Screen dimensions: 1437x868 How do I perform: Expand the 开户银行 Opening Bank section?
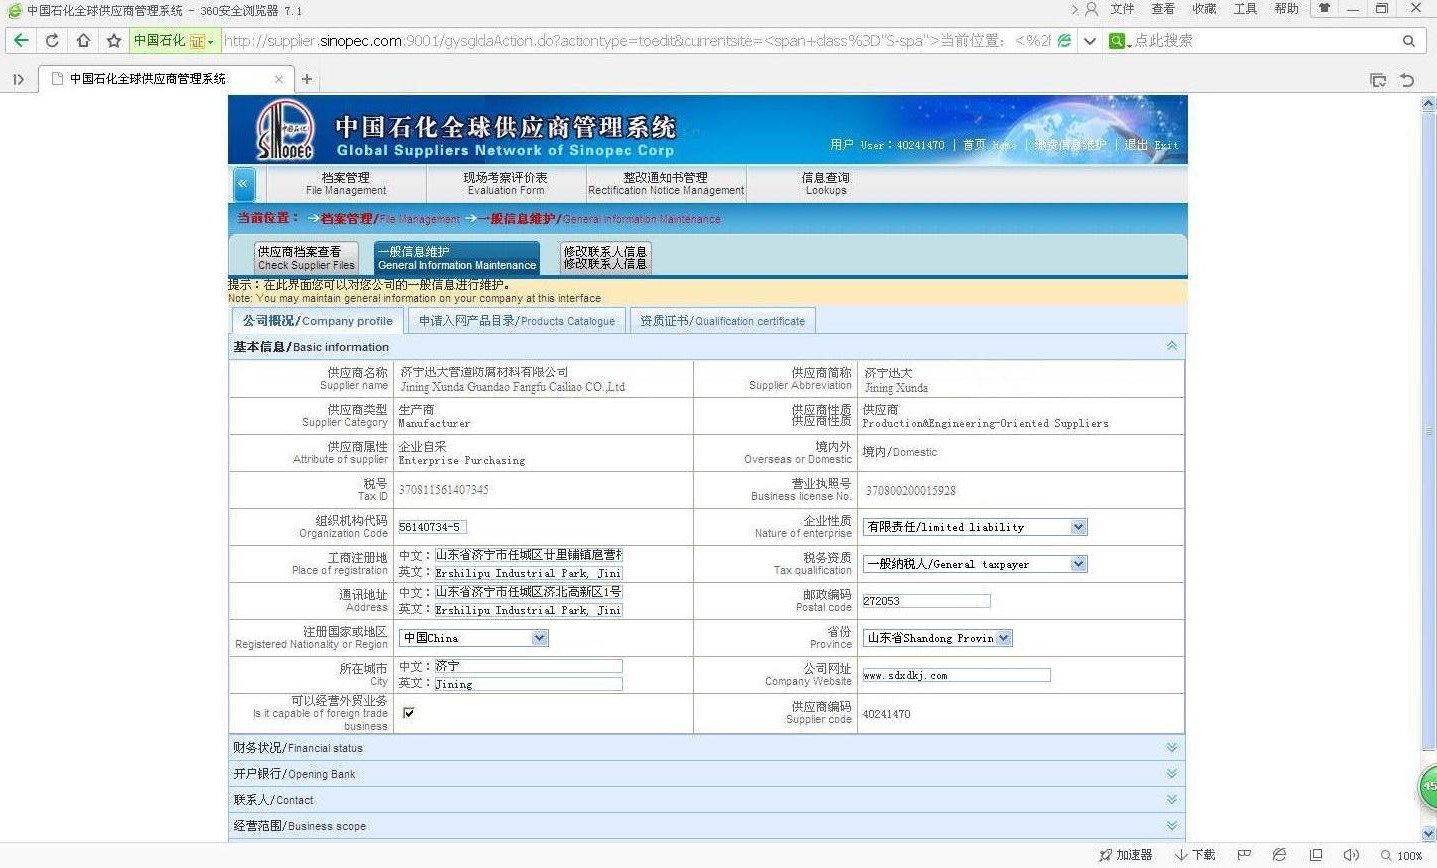point(1171,773)
